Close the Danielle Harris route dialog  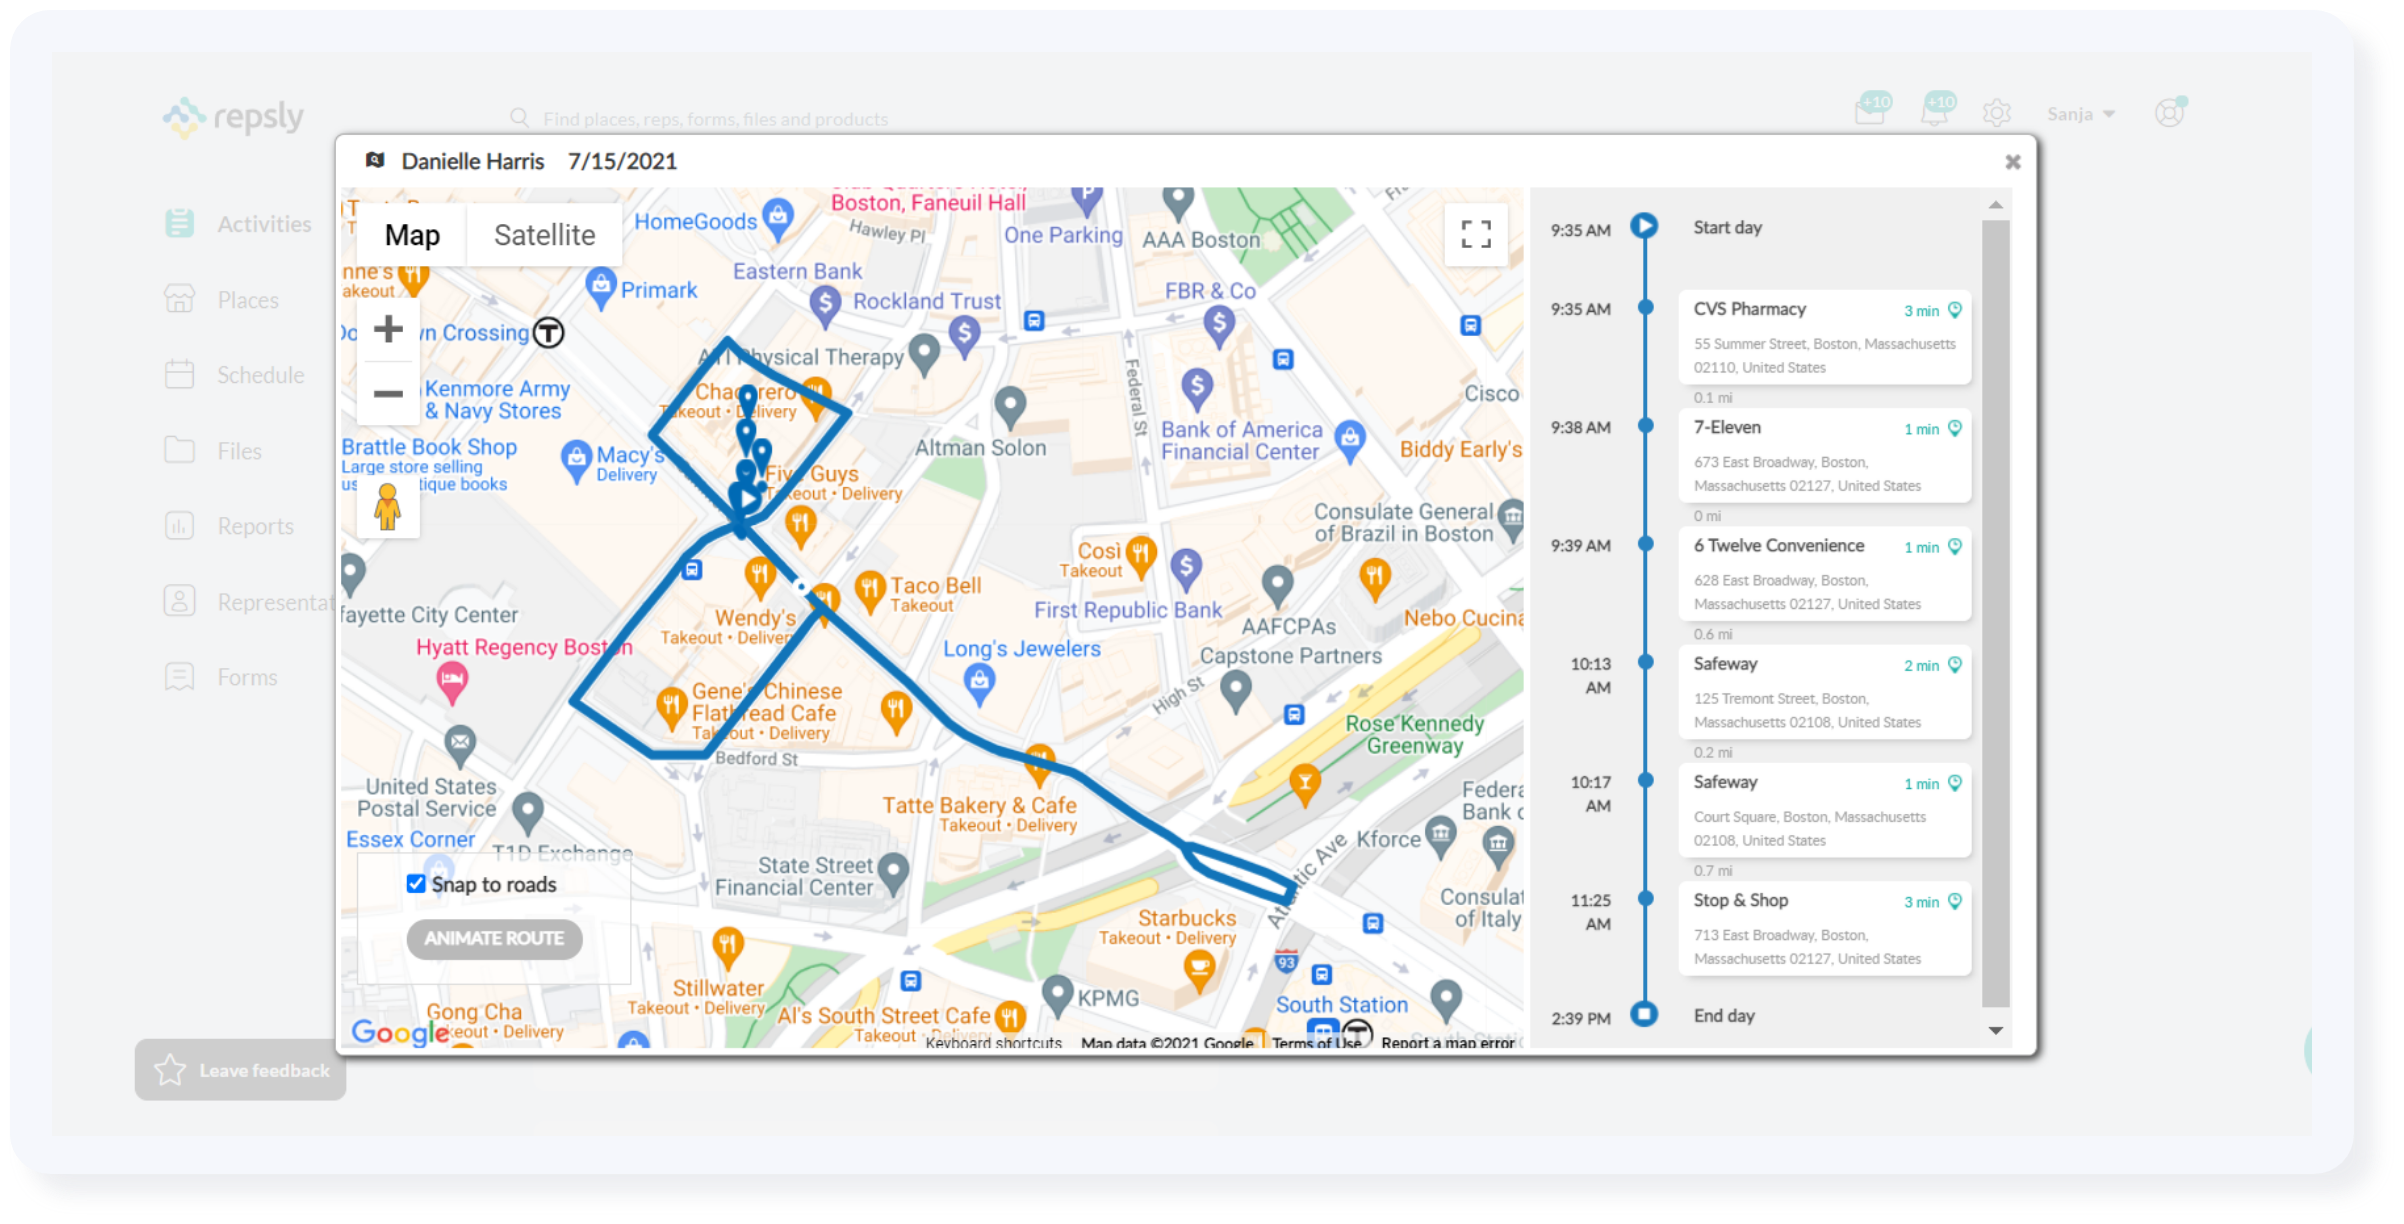pos(2013,162)
